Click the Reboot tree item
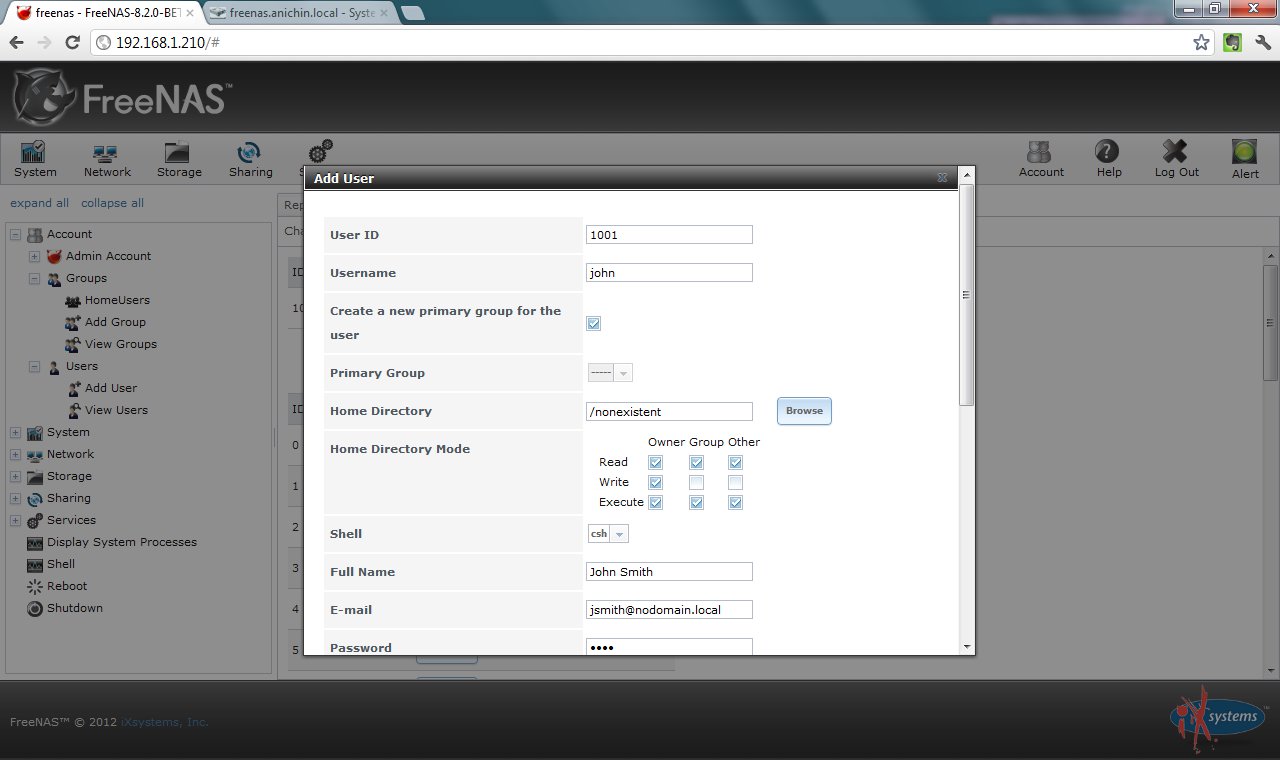This screenshot has height=760, width=1280. click(67, 586)
